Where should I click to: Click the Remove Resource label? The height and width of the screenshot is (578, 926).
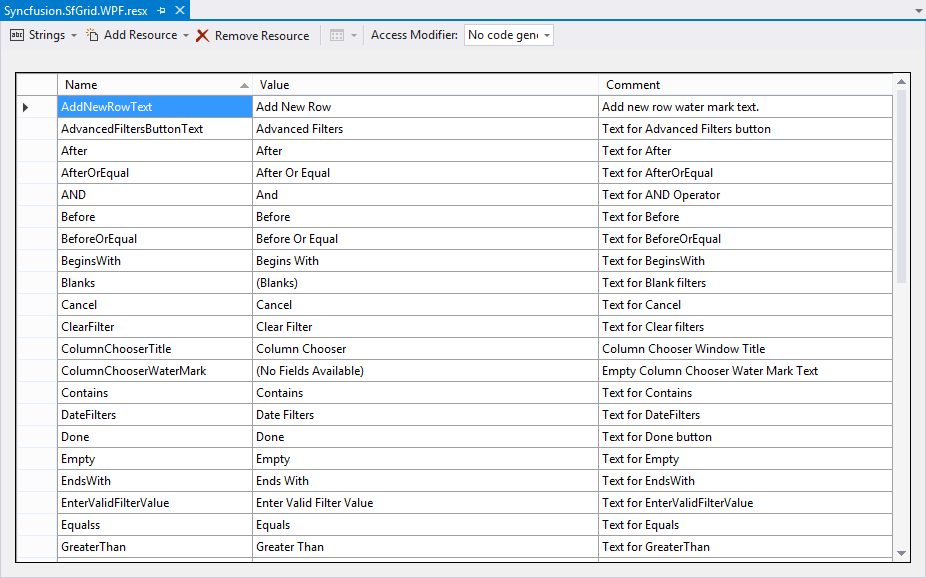(x=262, y=36)
